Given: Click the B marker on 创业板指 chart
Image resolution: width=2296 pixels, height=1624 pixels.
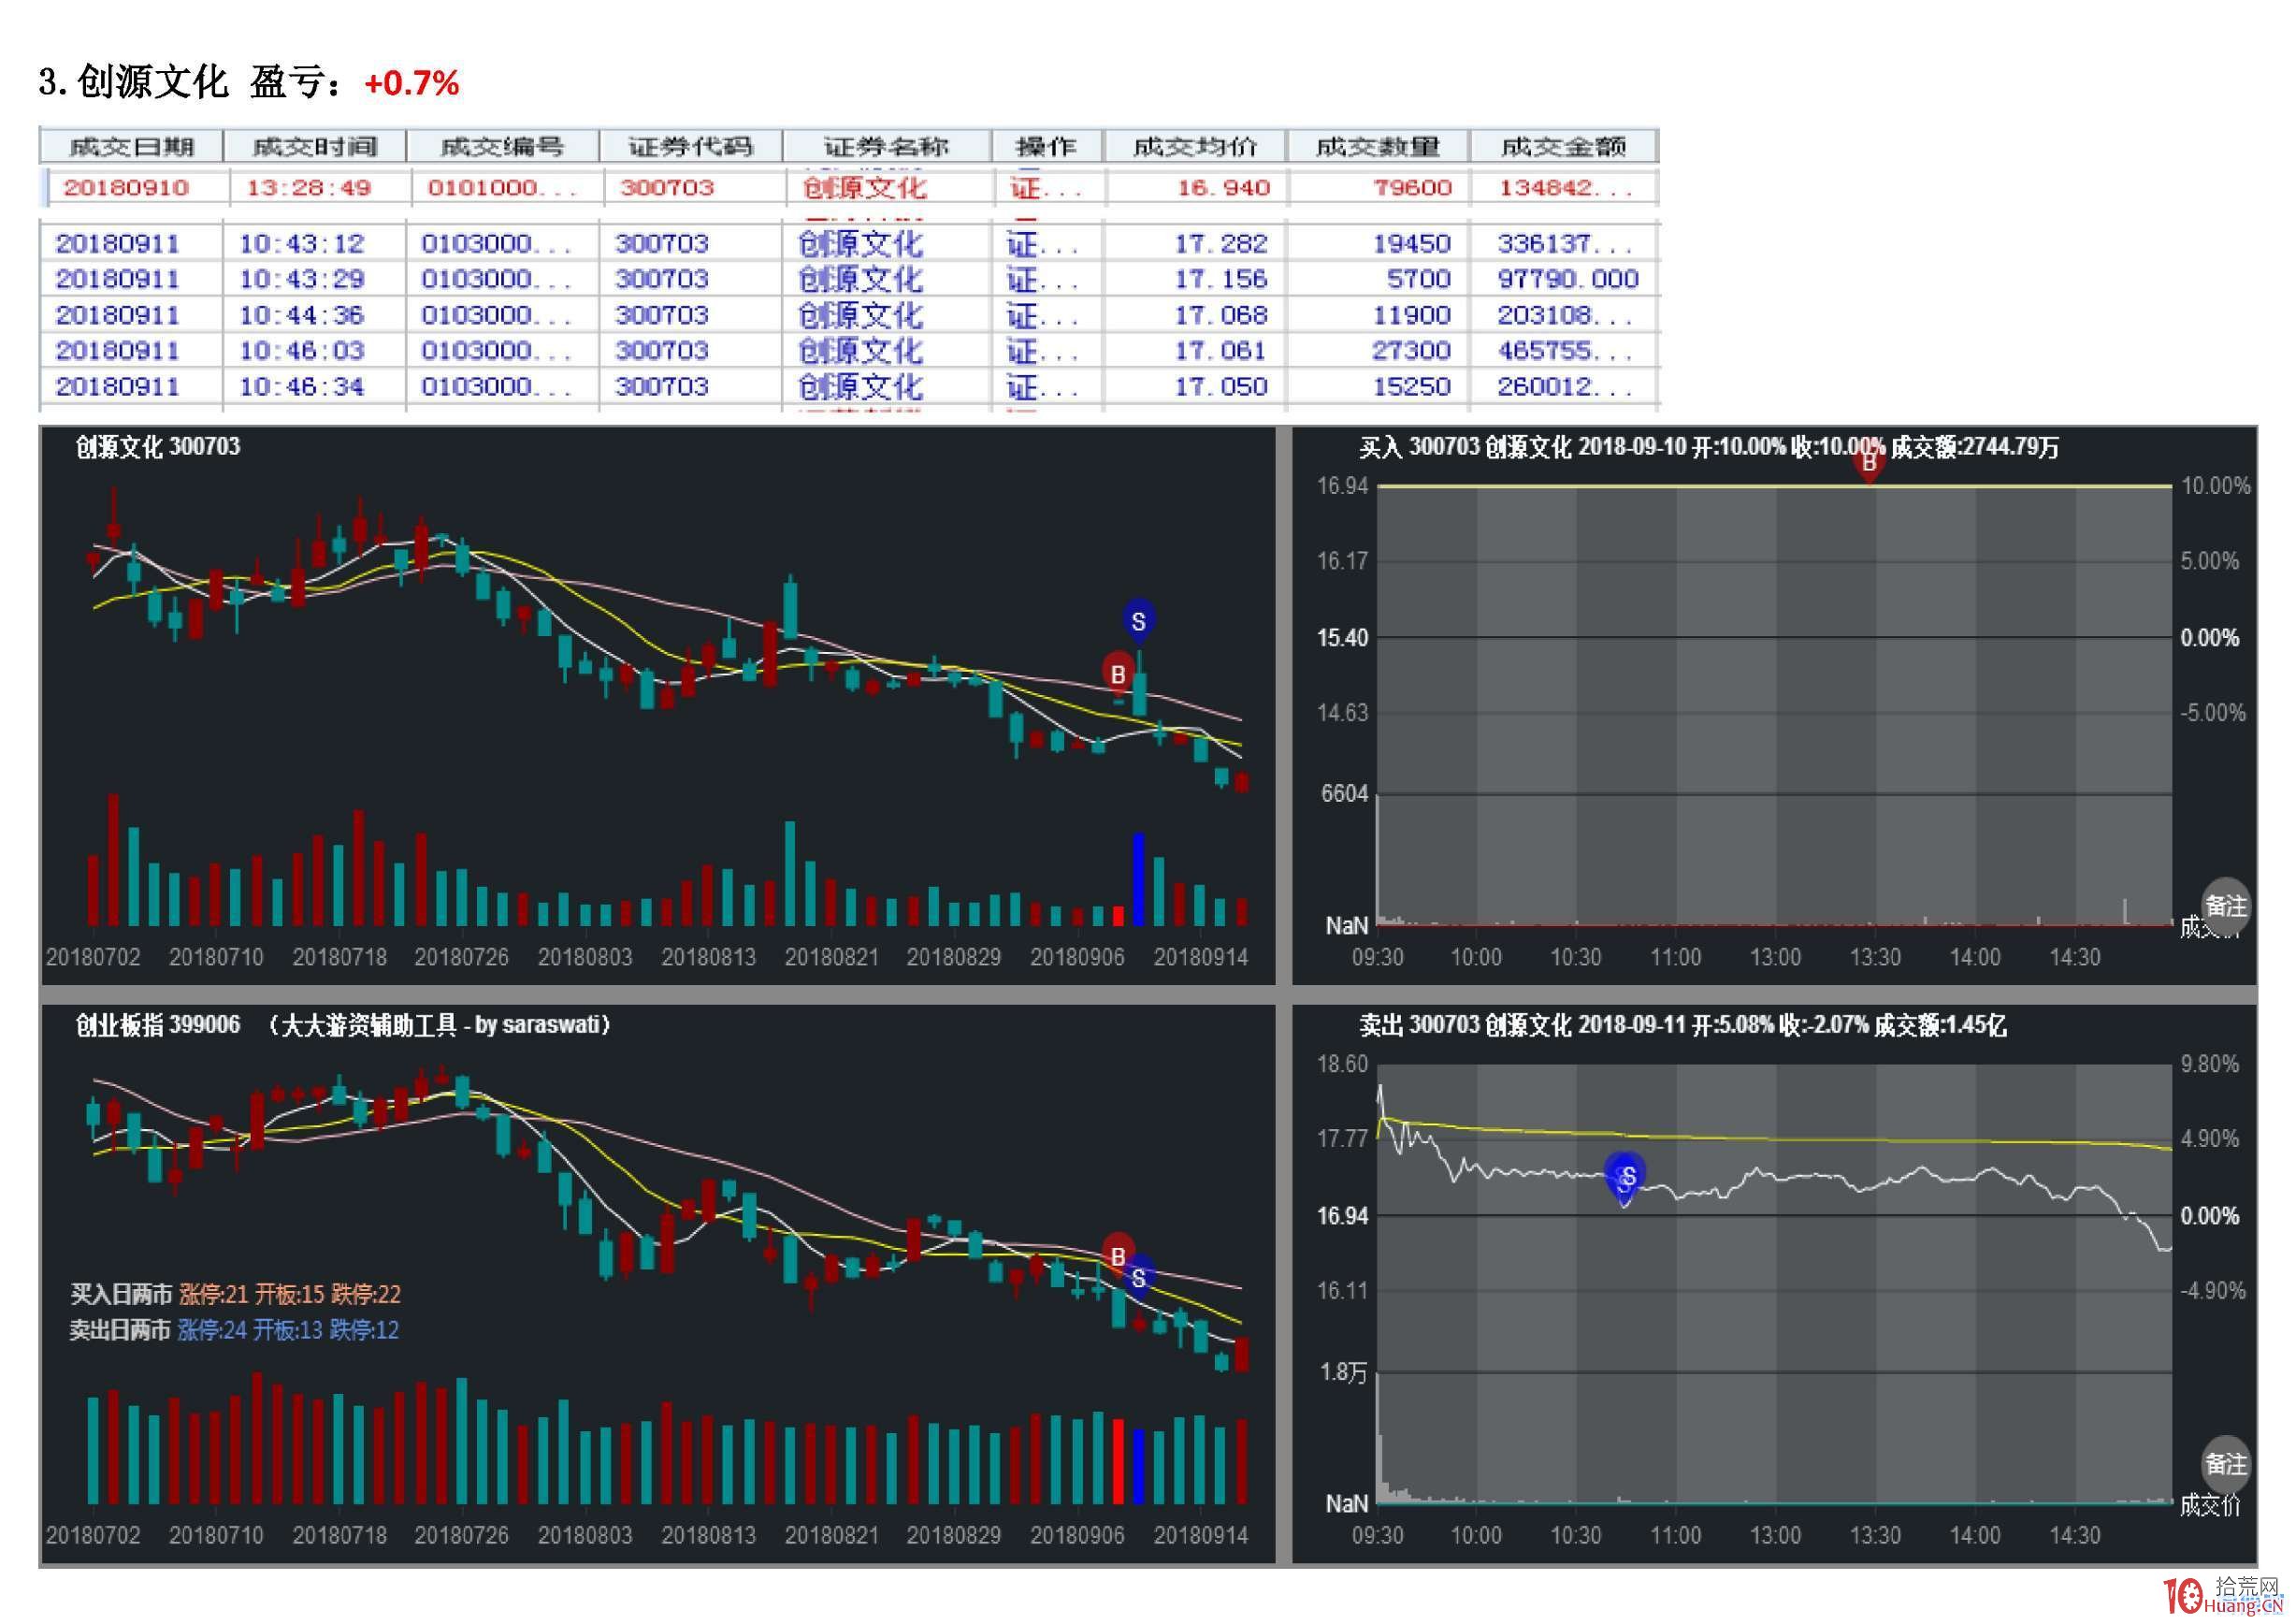Looking at the screenshot, I should (x=1117, y=1254).
